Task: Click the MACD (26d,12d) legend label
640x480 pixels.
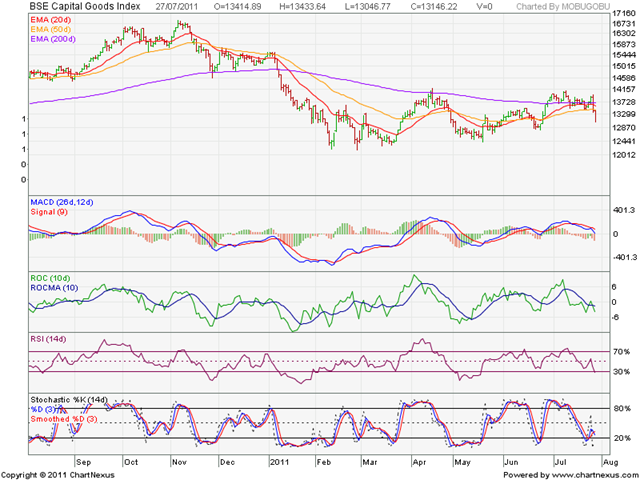Action: pyautogui.click(x=62, y=202)
